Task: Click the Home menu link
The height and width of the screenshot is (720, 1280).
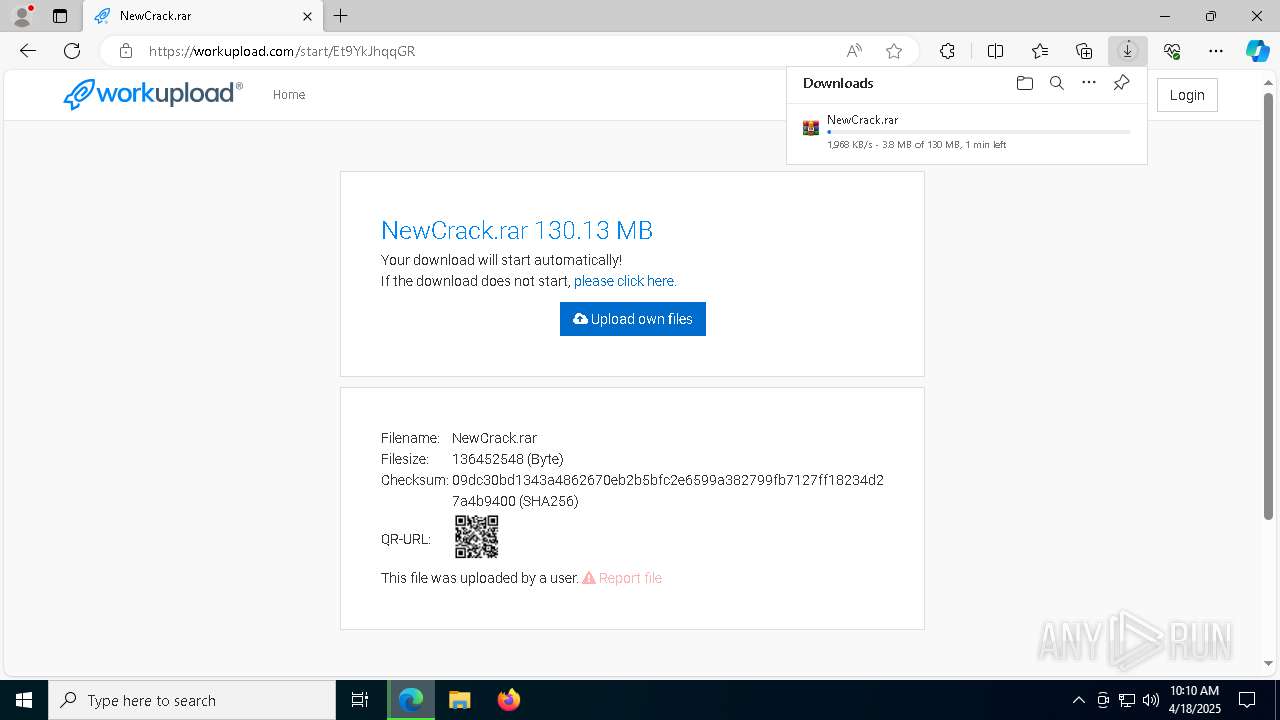Action: (289, 95)
